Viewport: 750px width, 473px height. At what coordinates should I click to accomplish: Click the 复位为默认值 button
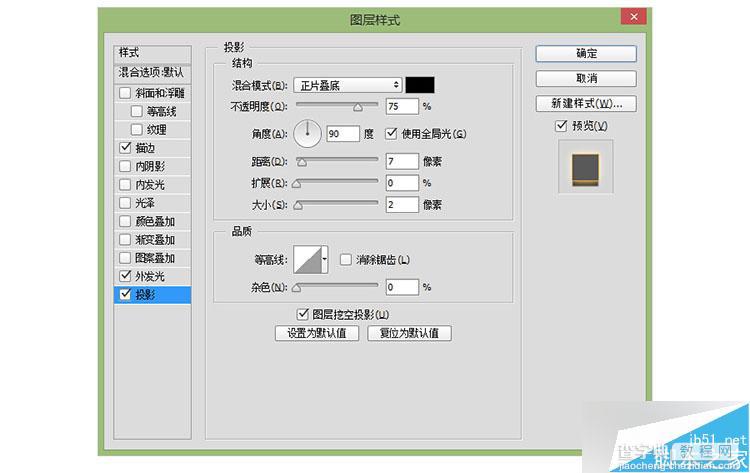[409, 333]
